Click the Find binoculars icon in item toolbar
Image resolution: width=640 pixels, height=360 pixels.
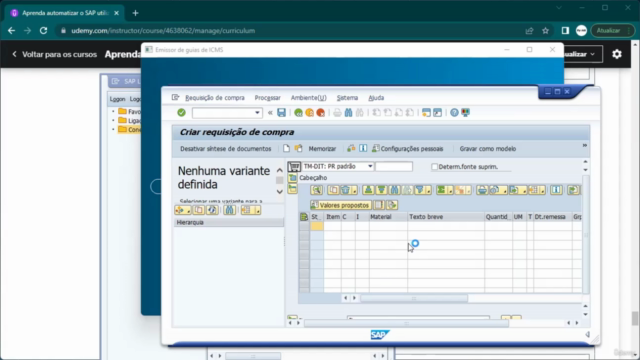coord(394,190)
